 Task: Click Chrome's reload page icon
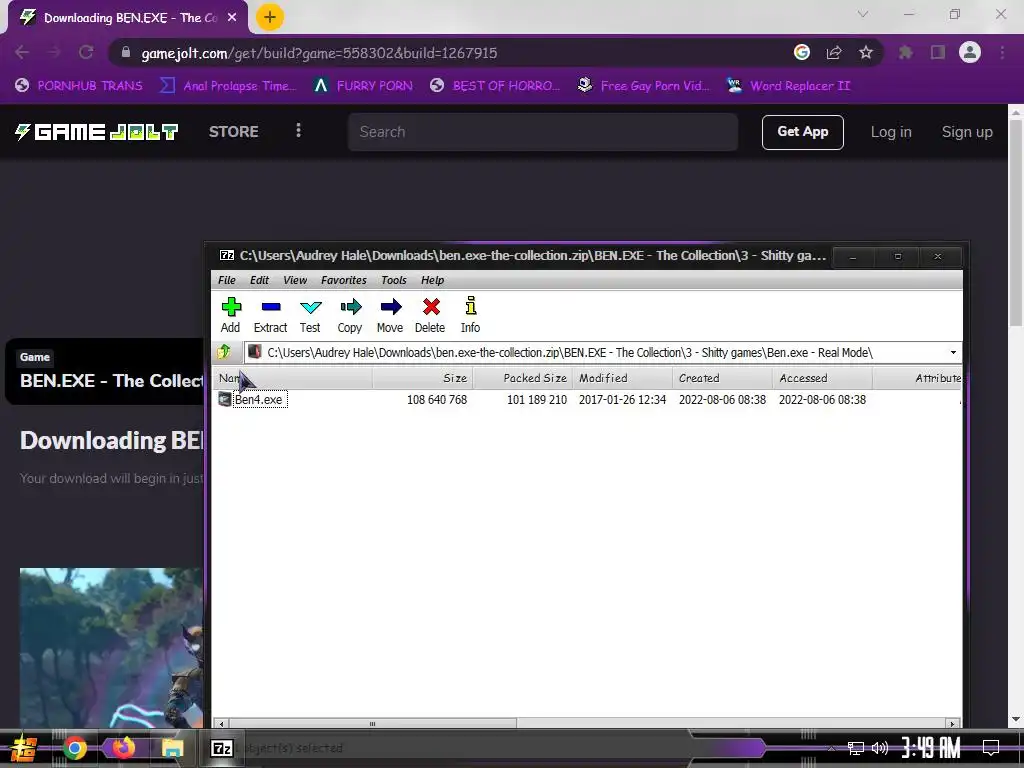86,52
